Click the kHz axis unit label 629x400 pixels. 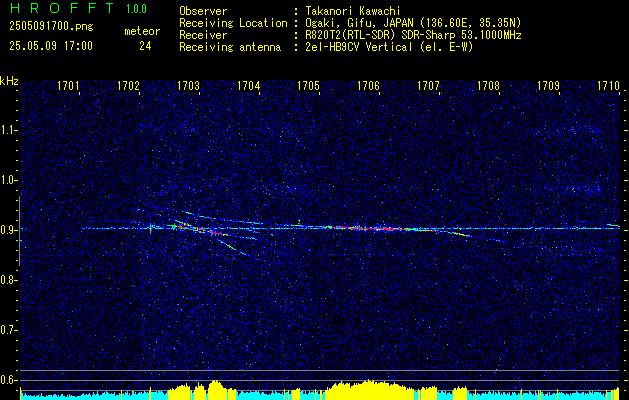(9, 81)
